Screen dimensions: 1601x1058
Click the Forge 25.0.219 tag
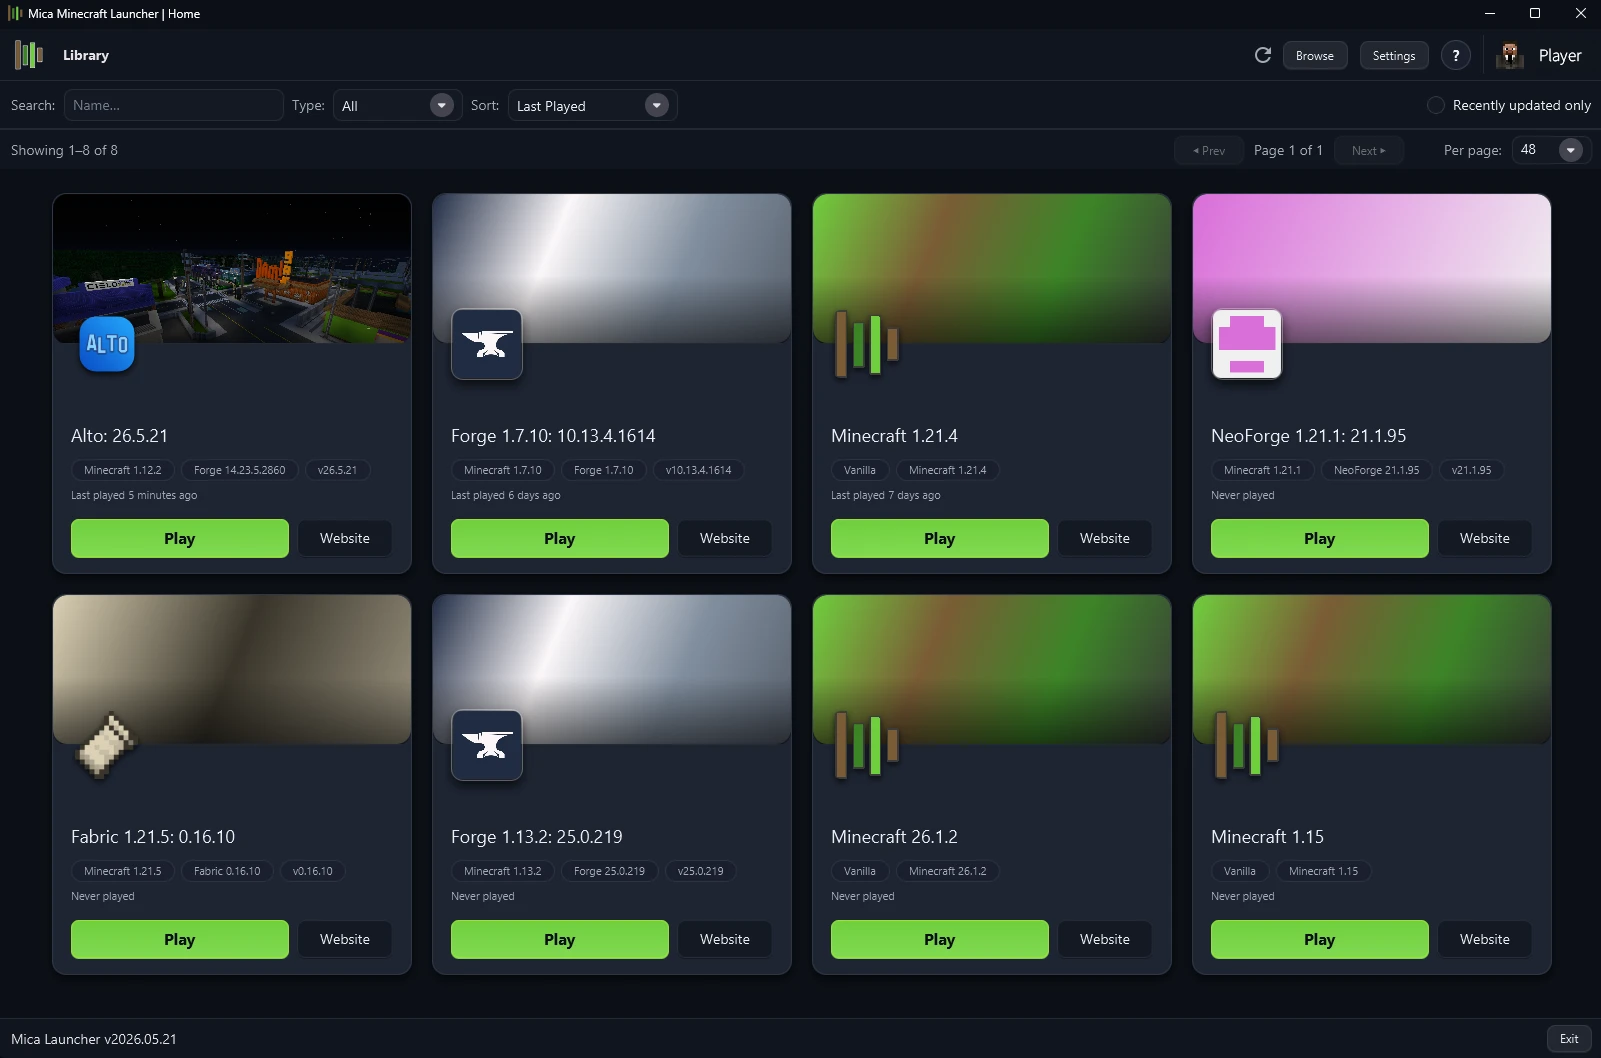pos(609,871)
